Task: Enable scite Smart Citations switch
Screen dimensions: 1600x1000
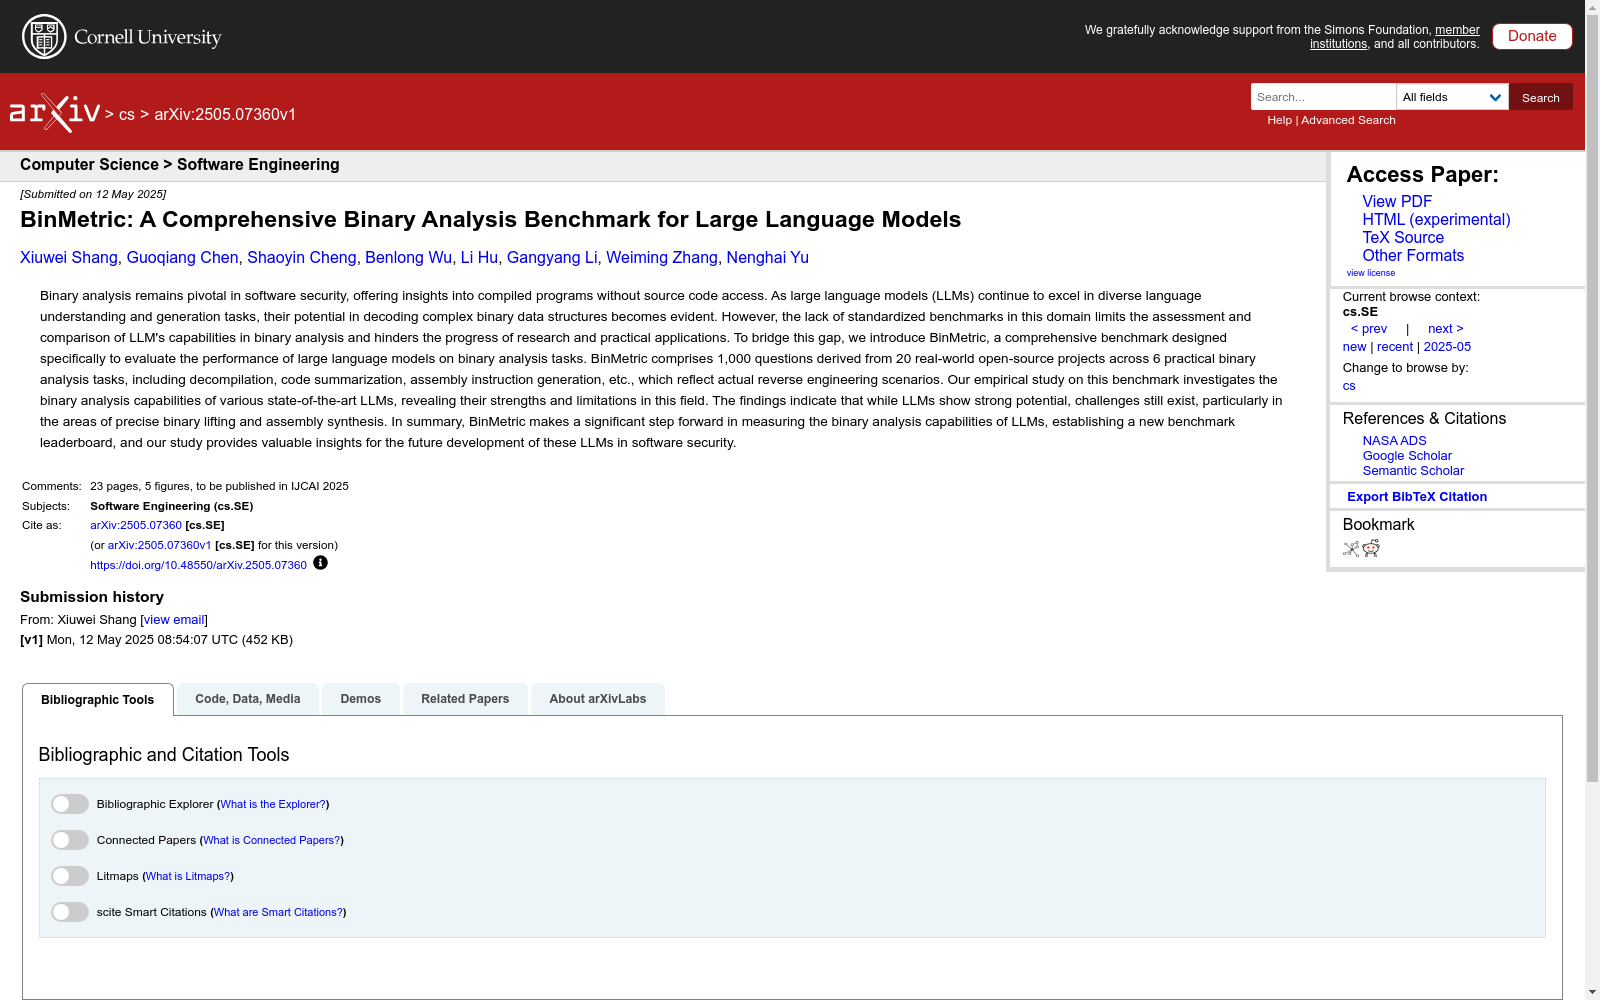Action: pyautogui.click(x=70, y=912)
